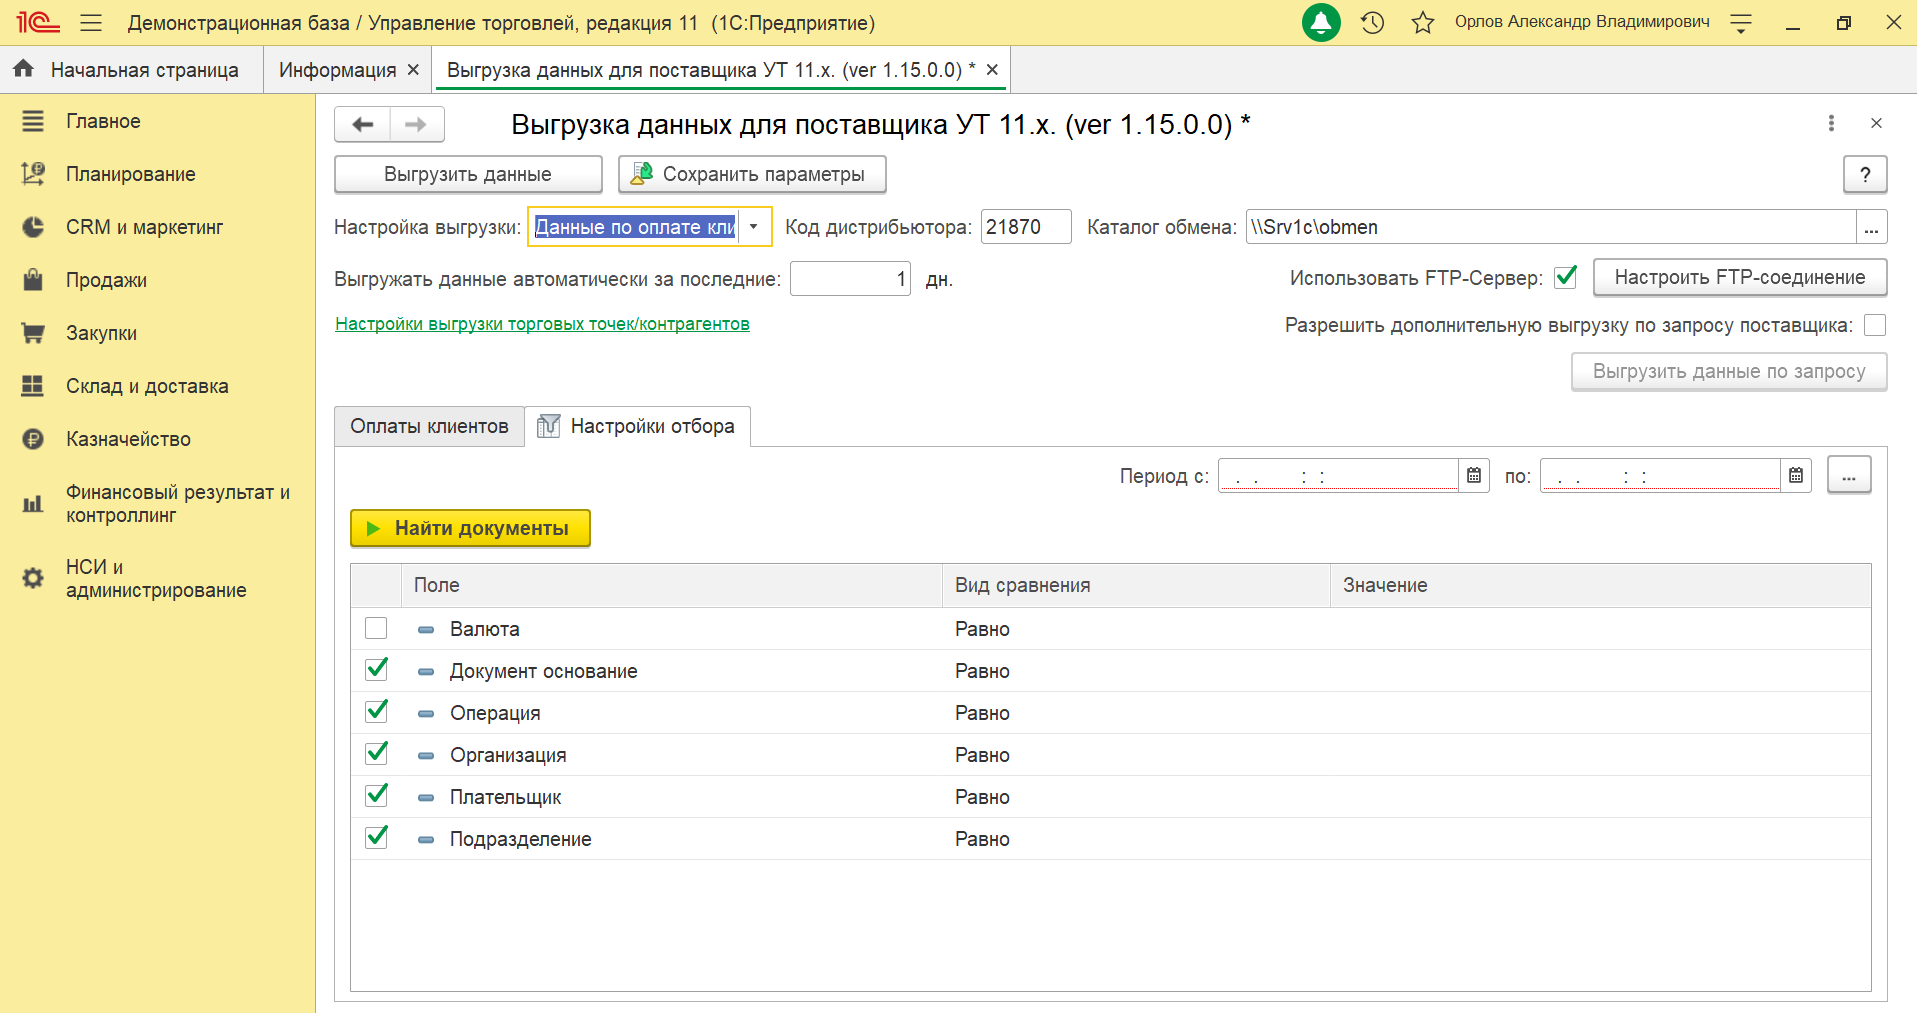
Task: Uncheck the Подразделение filter checkbox
Action: [x=376, y=838]
